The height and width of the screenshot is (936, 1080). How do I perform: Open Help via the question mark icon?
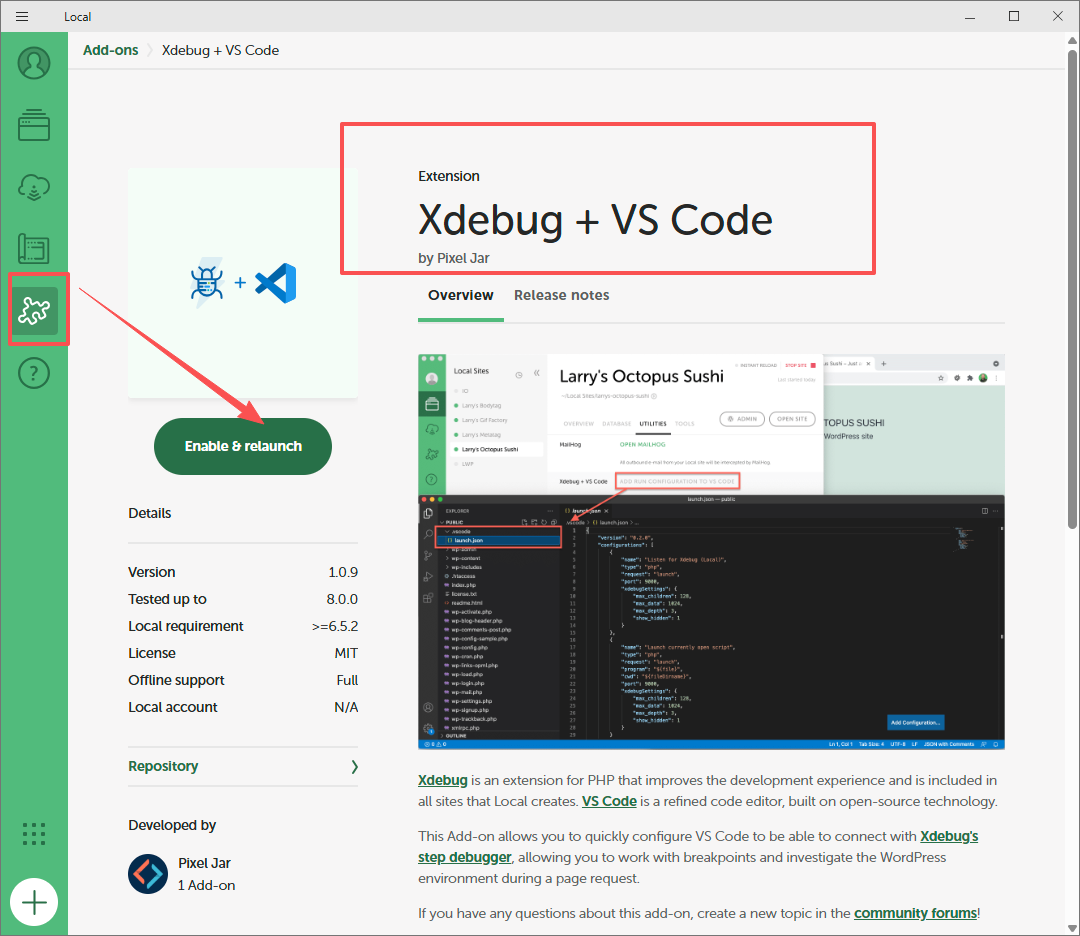coord(34,373)
